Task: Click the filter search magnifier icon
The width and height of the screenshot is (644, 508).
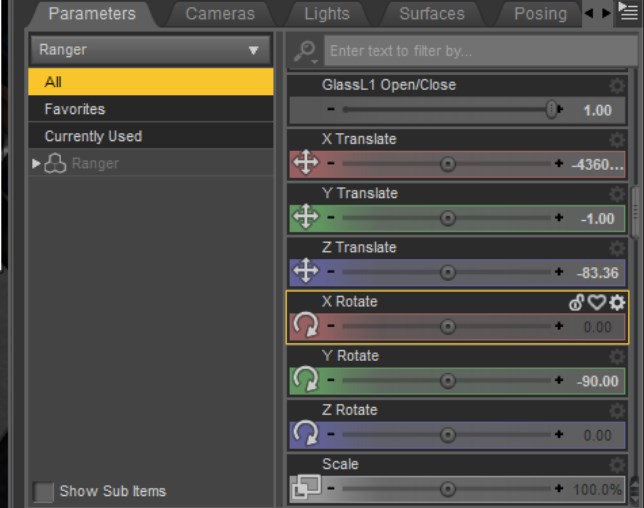Action: coord(305,51)
